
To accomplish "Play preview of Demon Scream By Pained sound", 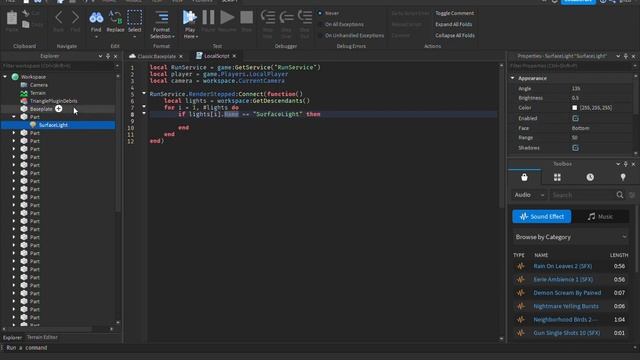I will coord(520,293).
